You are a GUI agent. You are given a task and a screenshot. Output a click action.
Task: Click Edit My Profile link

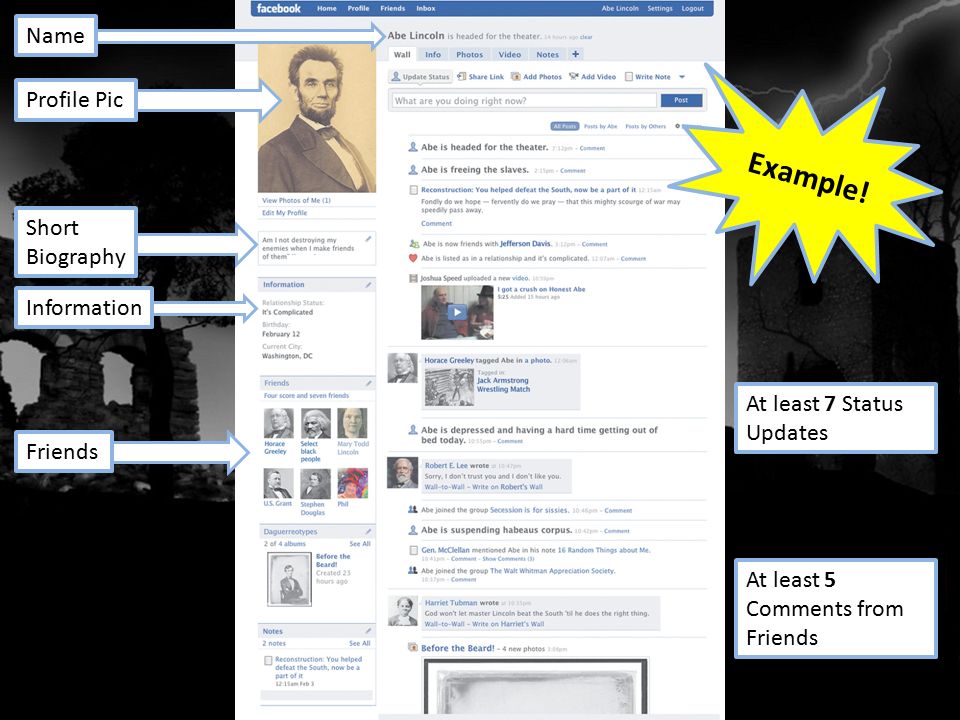(x=285, y=213)
